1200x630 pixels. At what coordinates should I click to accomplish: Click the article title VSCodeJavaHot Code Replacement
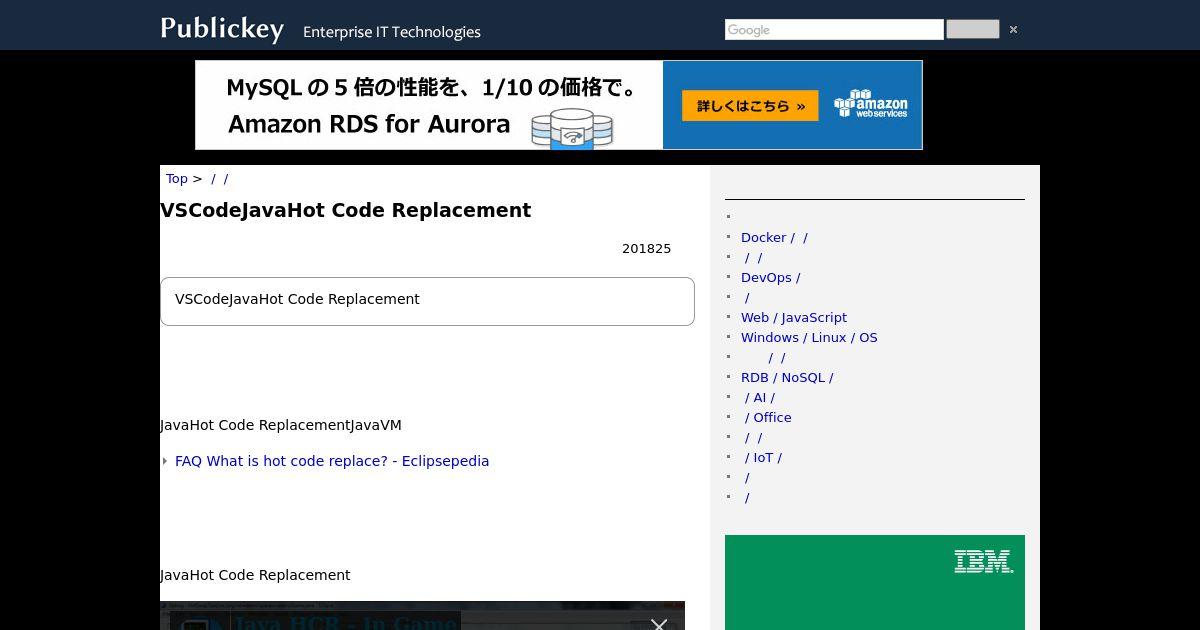(x=346, y=210)
